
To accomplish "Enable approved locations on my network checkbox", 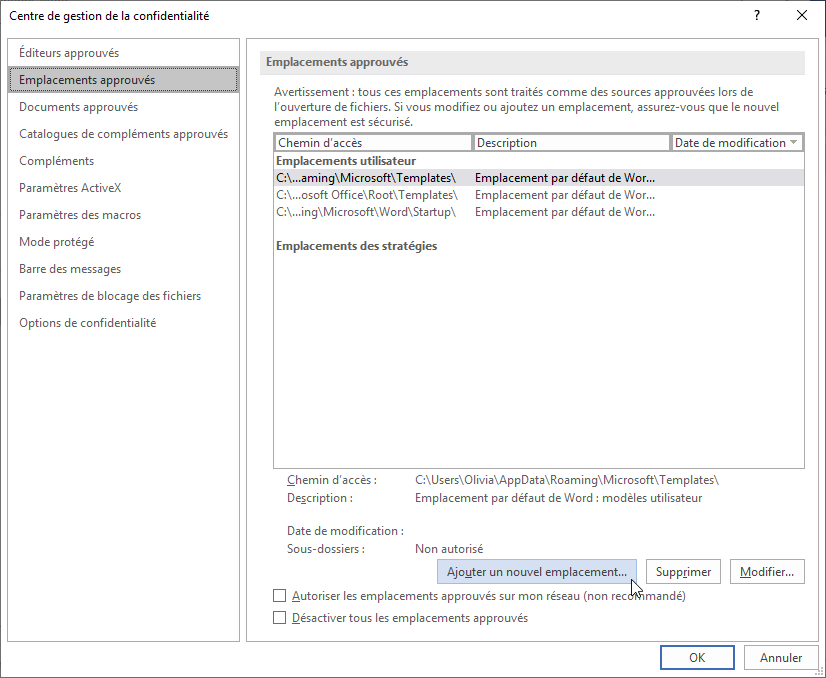I will [280, 596].
